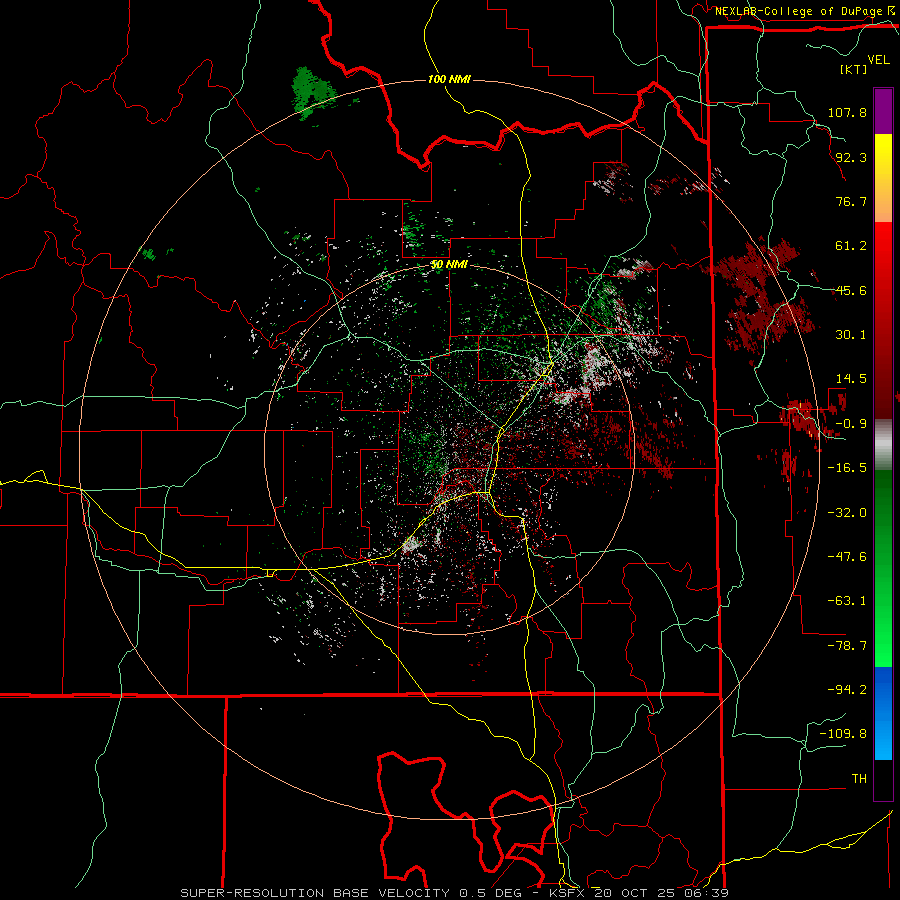The width and height of the screenshot is (900, 900).
Task: Click the [KT] units label
Action: tap(853, 69)
